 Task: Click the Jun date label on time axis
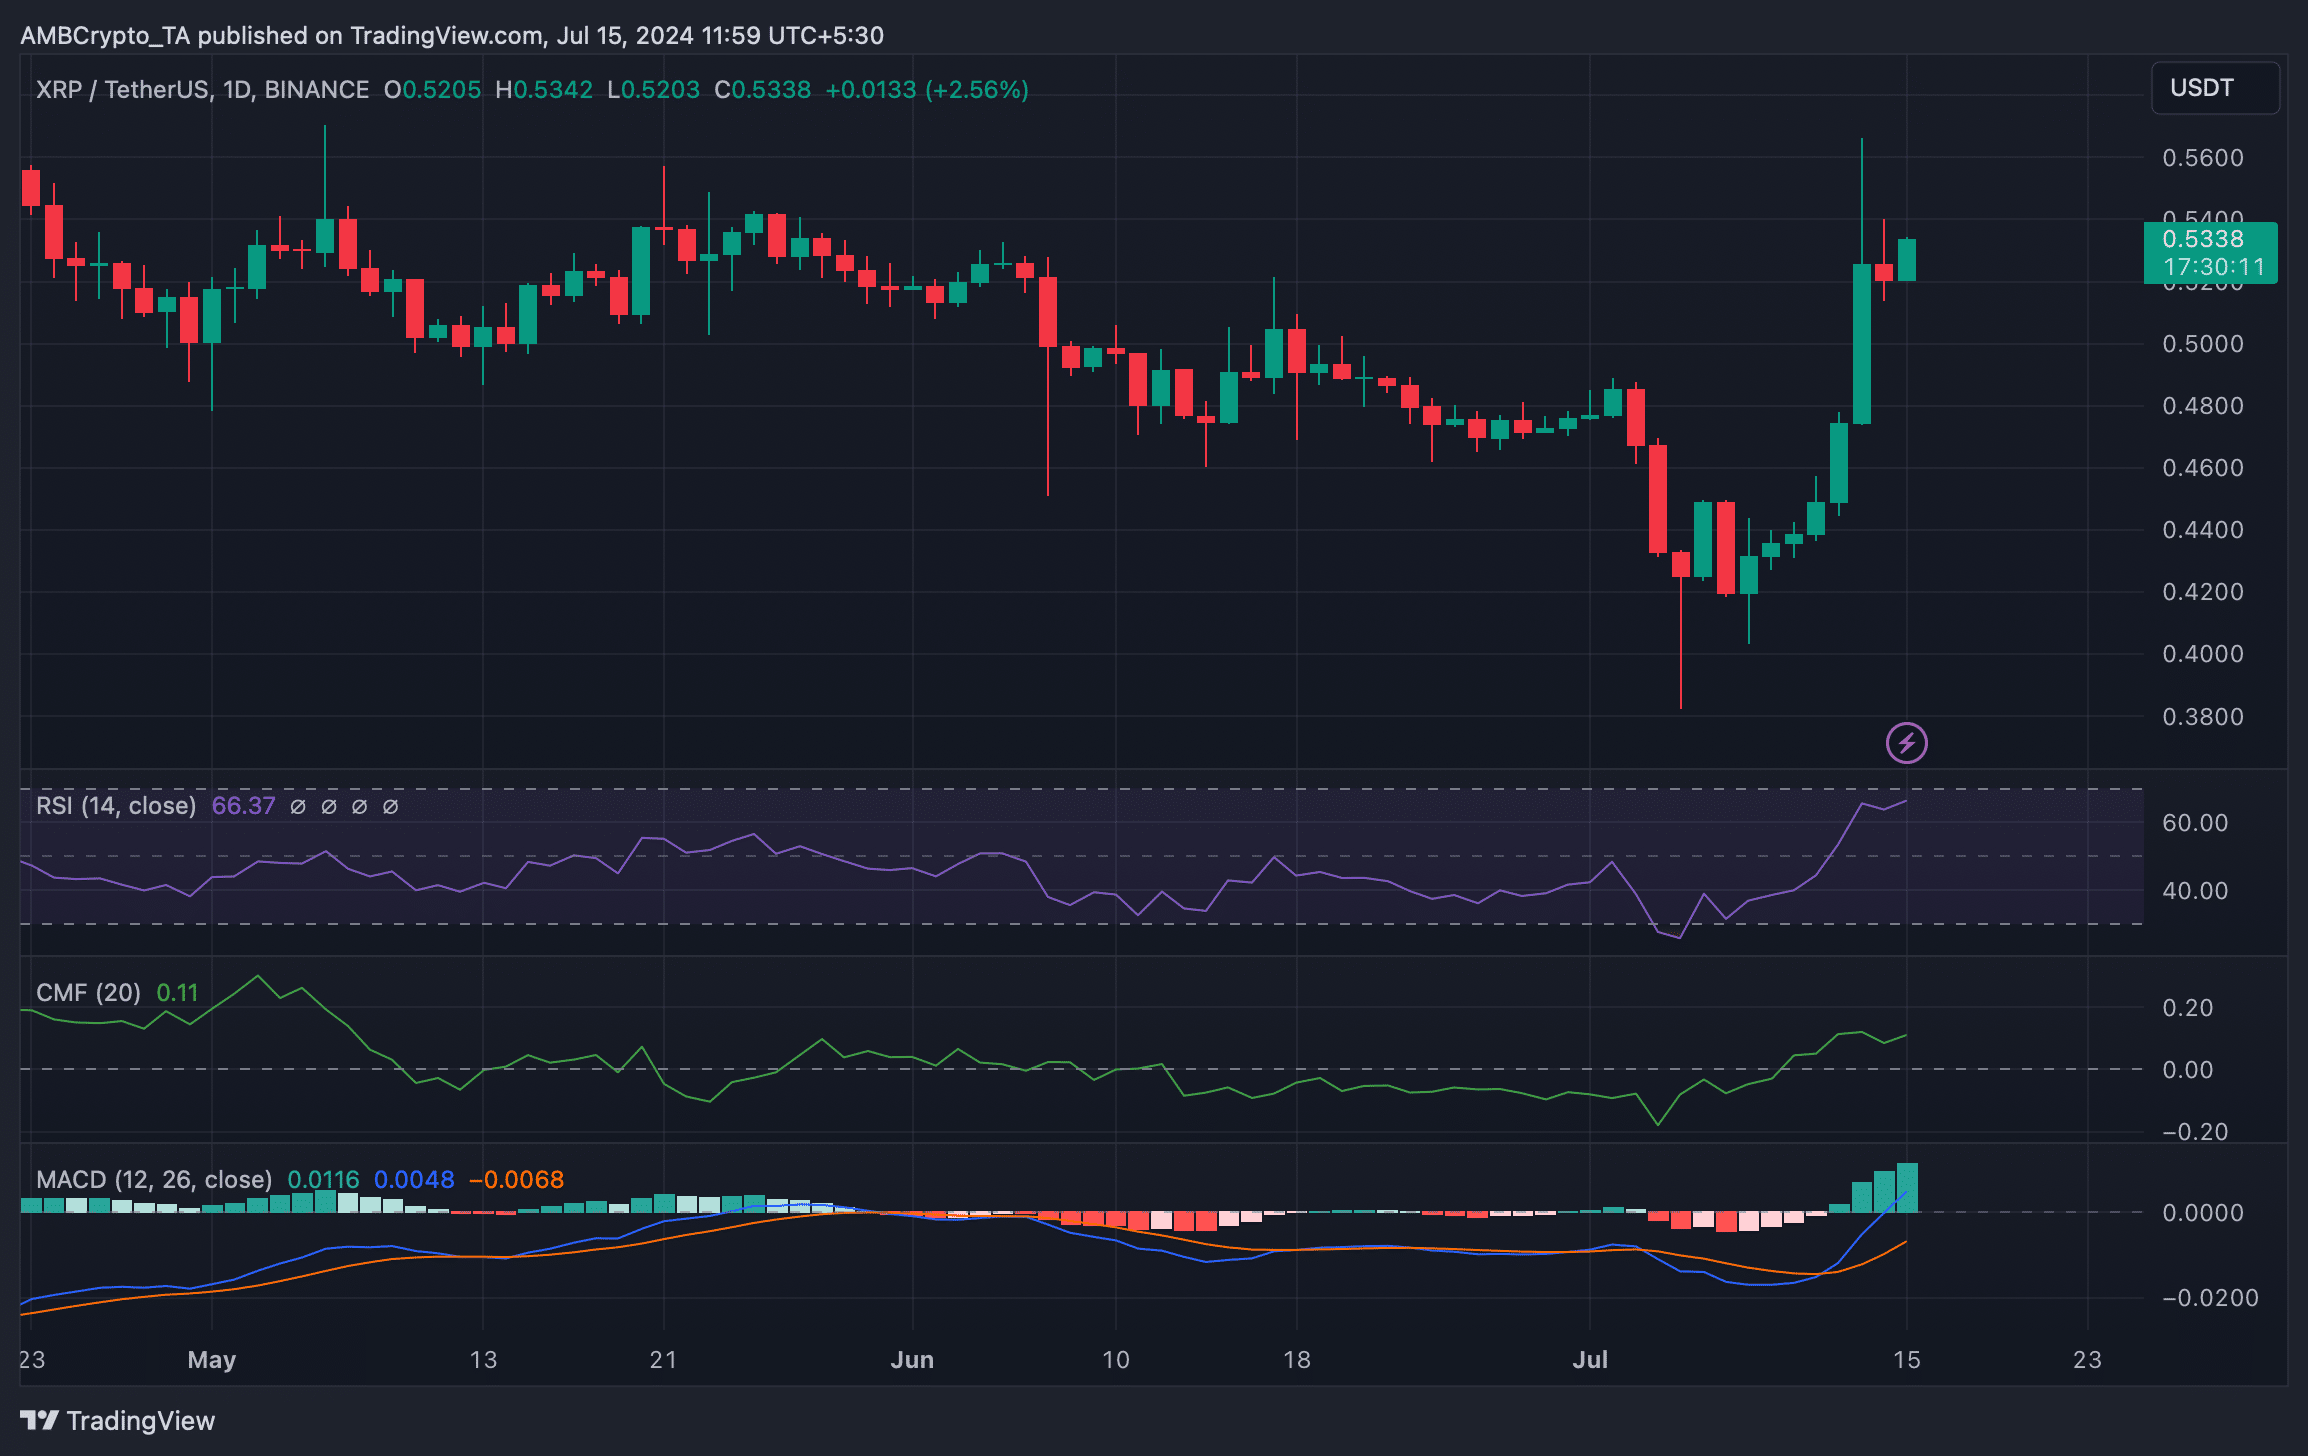pyautogui.click(x=912, y=1360)
